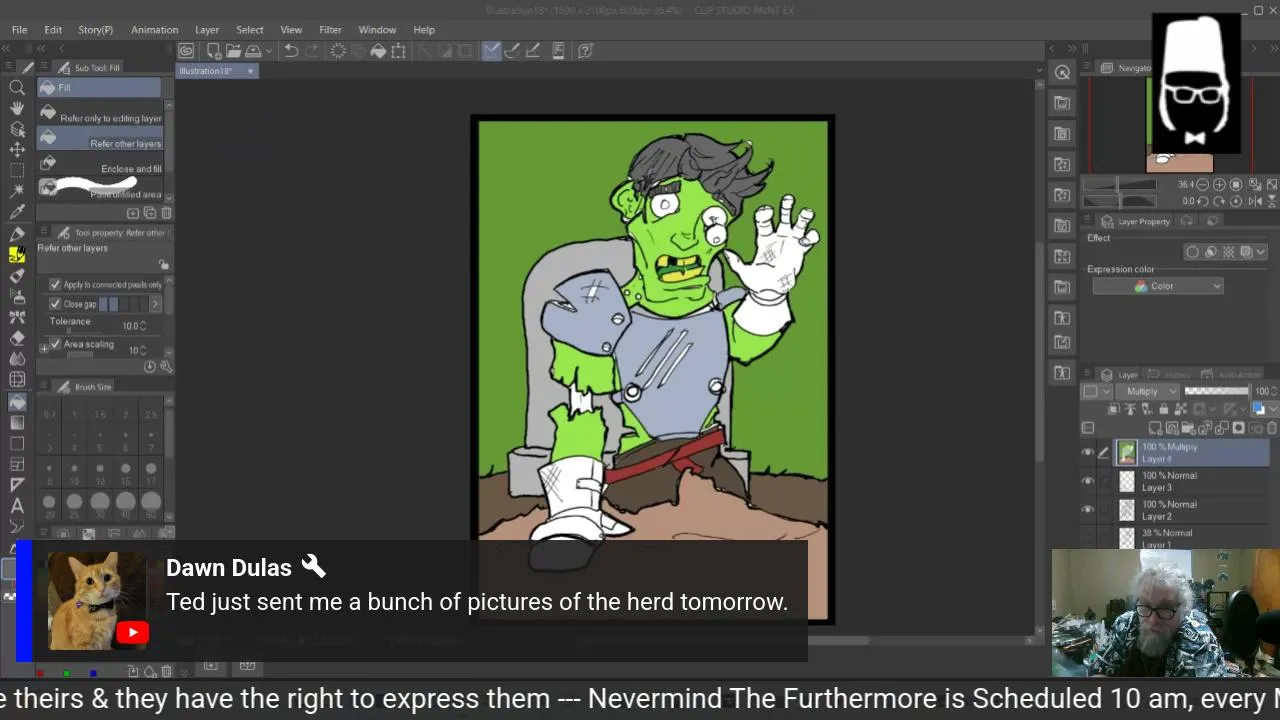Open Clip Studio support help icon

tap(585, 51)
